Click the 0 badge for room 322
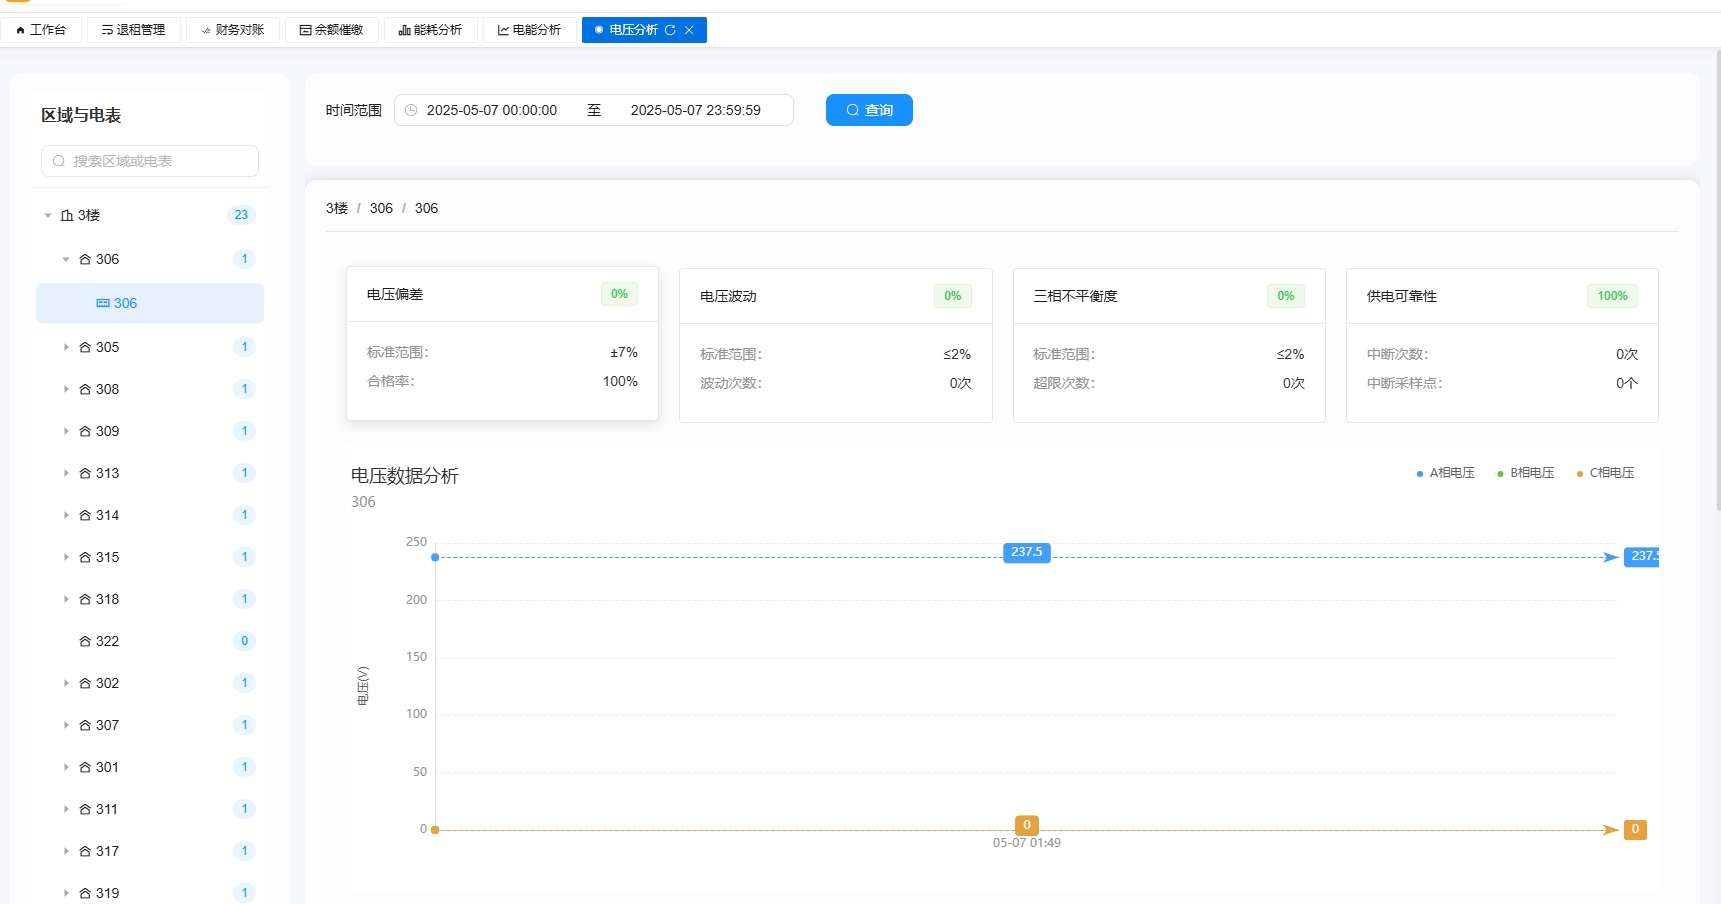Screen dimensions: 1721x904 244,641
